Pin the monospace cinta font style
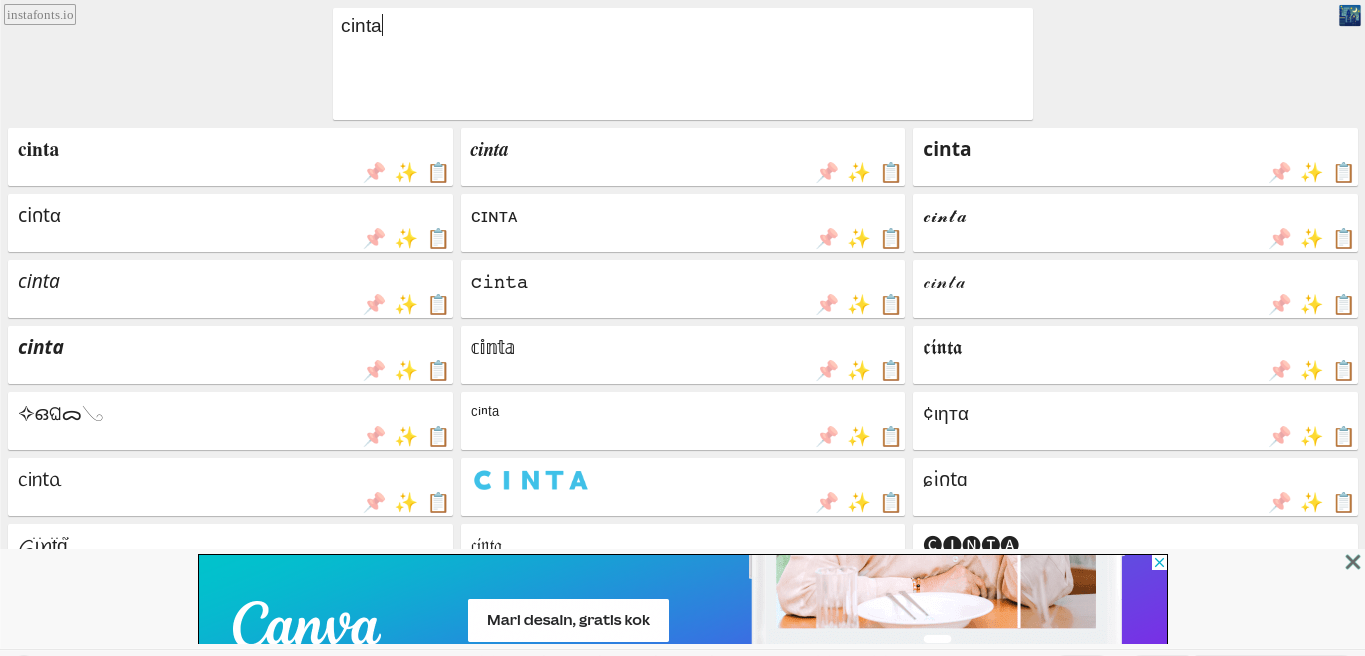The height and width of the screenshot is (656, 1365). click(827, 304)
